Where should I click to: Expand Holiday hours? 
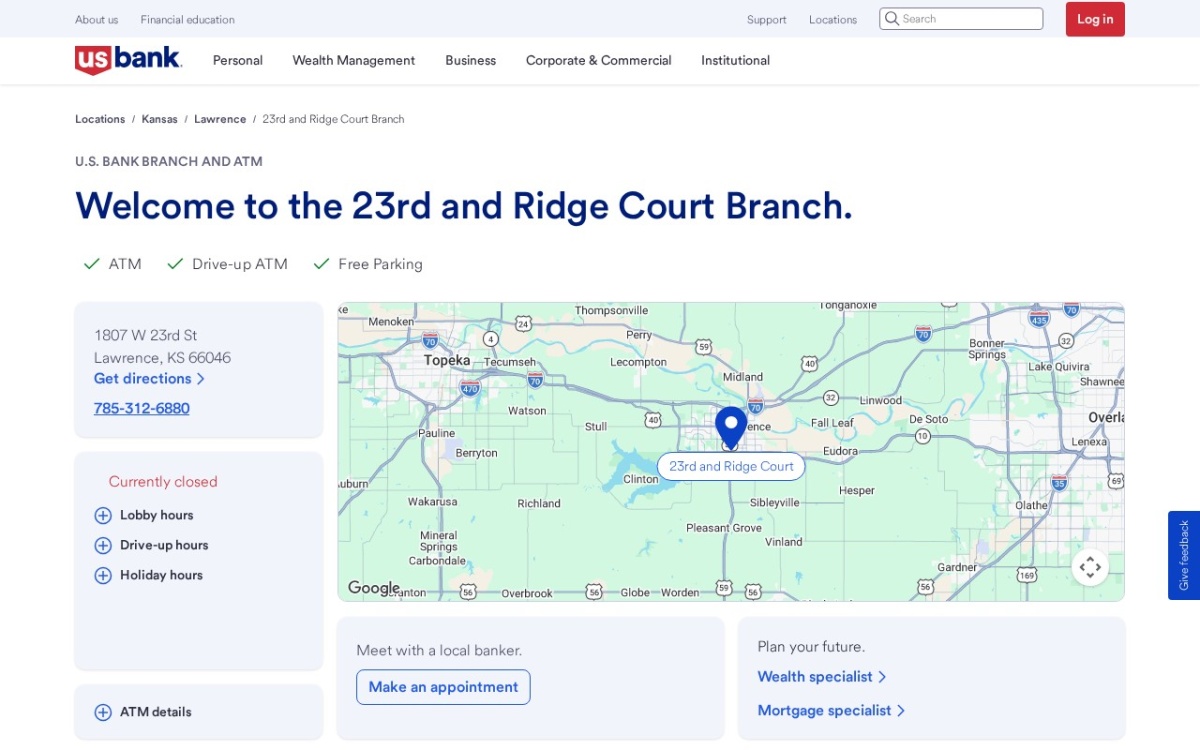[148, 575]
